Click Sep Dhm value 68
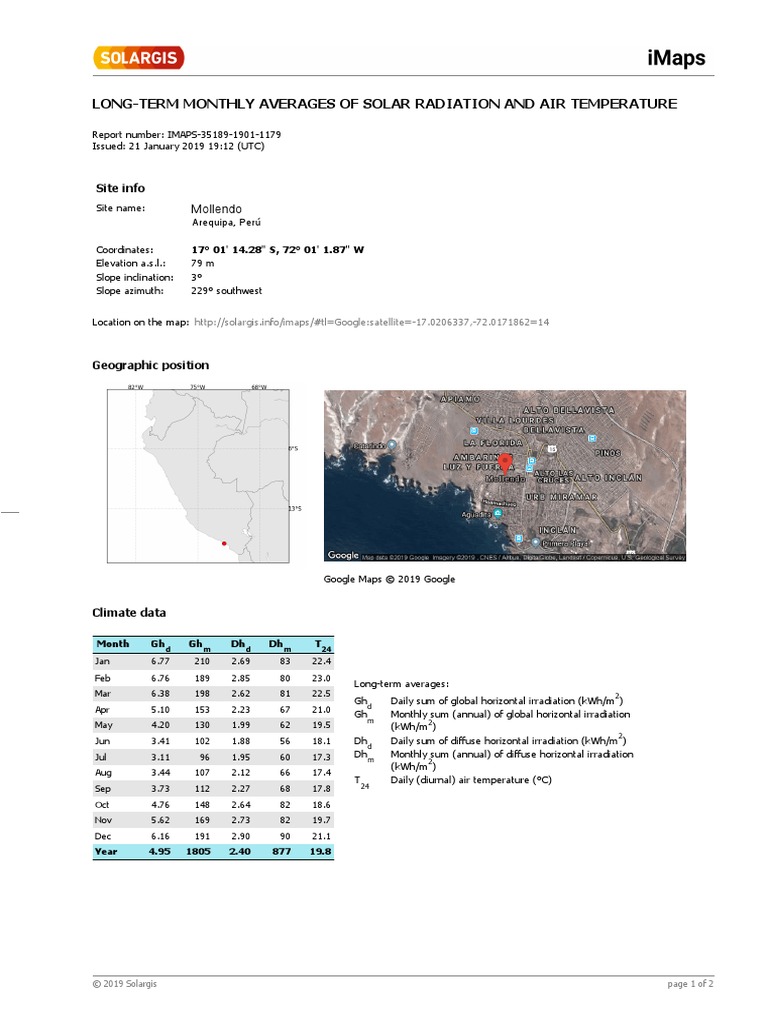The width and height of the screenshot is (768, 1024). coord(285,788)
